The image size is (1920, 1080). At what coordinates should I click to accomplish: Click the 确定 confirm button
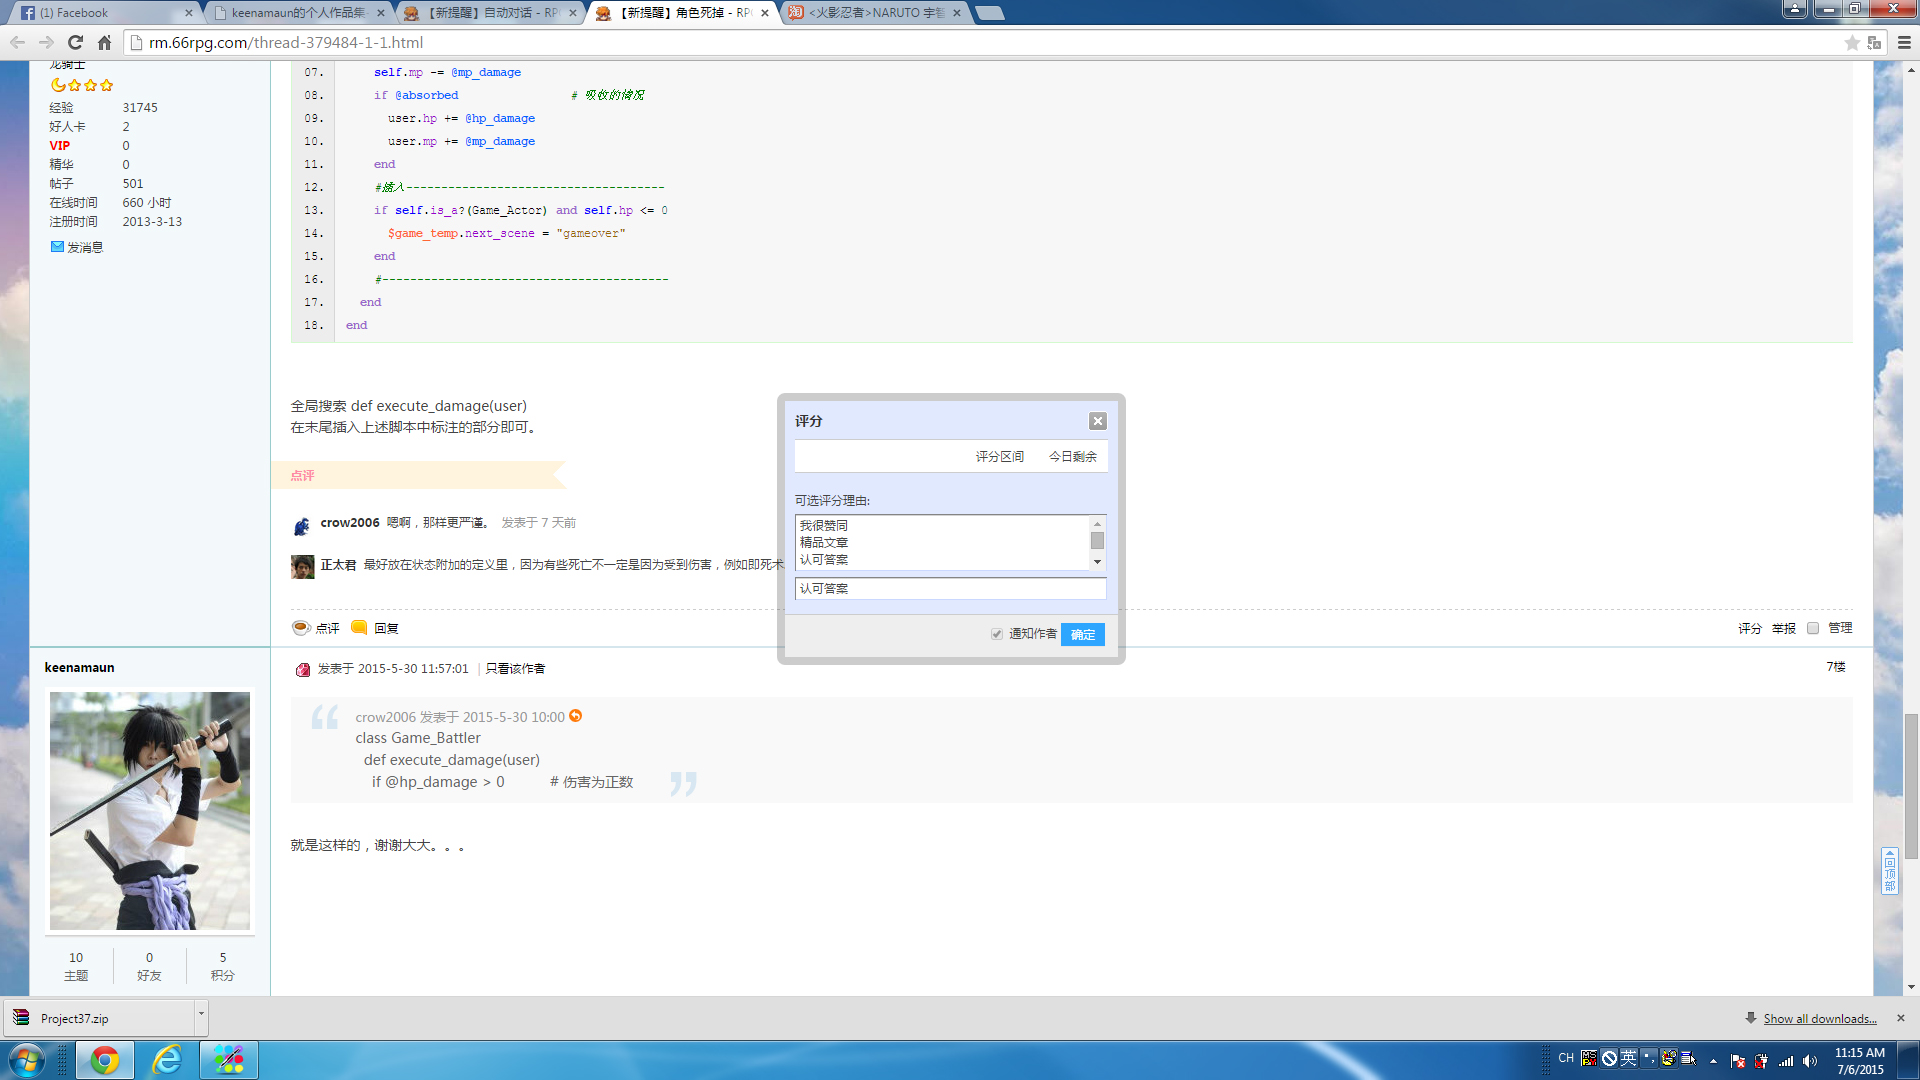[1083, 634]
